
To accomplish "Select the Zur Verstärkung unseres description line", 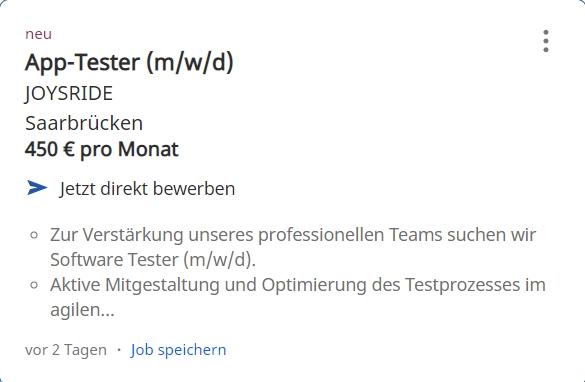I will point(293,235).
